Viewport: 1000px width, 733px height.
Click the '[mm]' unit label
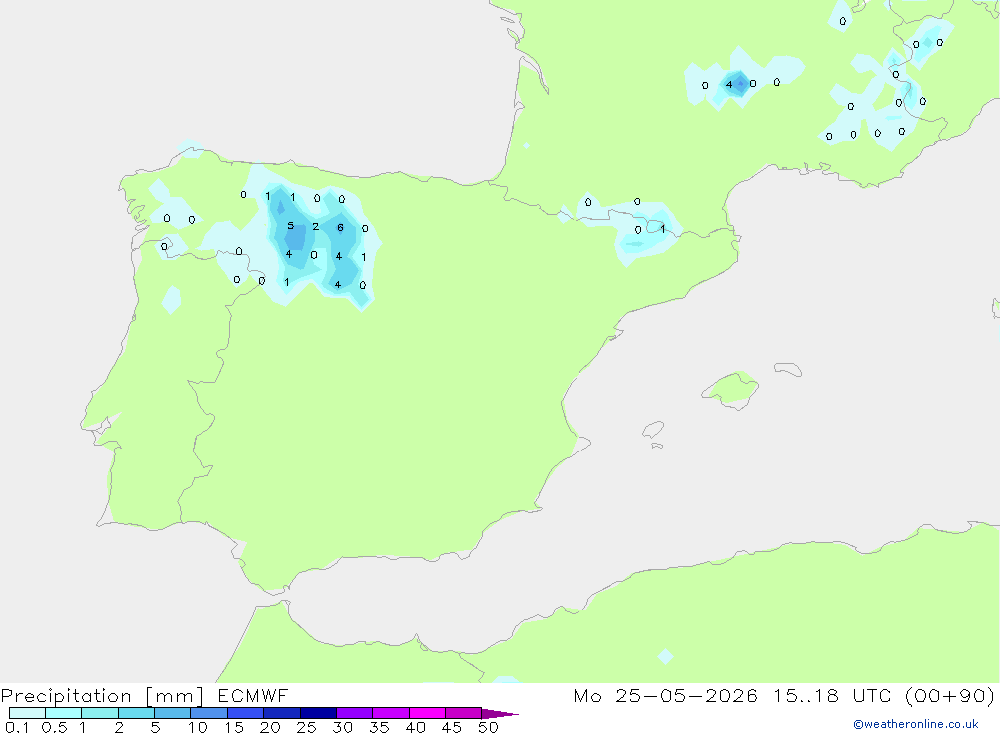(174, 696)
